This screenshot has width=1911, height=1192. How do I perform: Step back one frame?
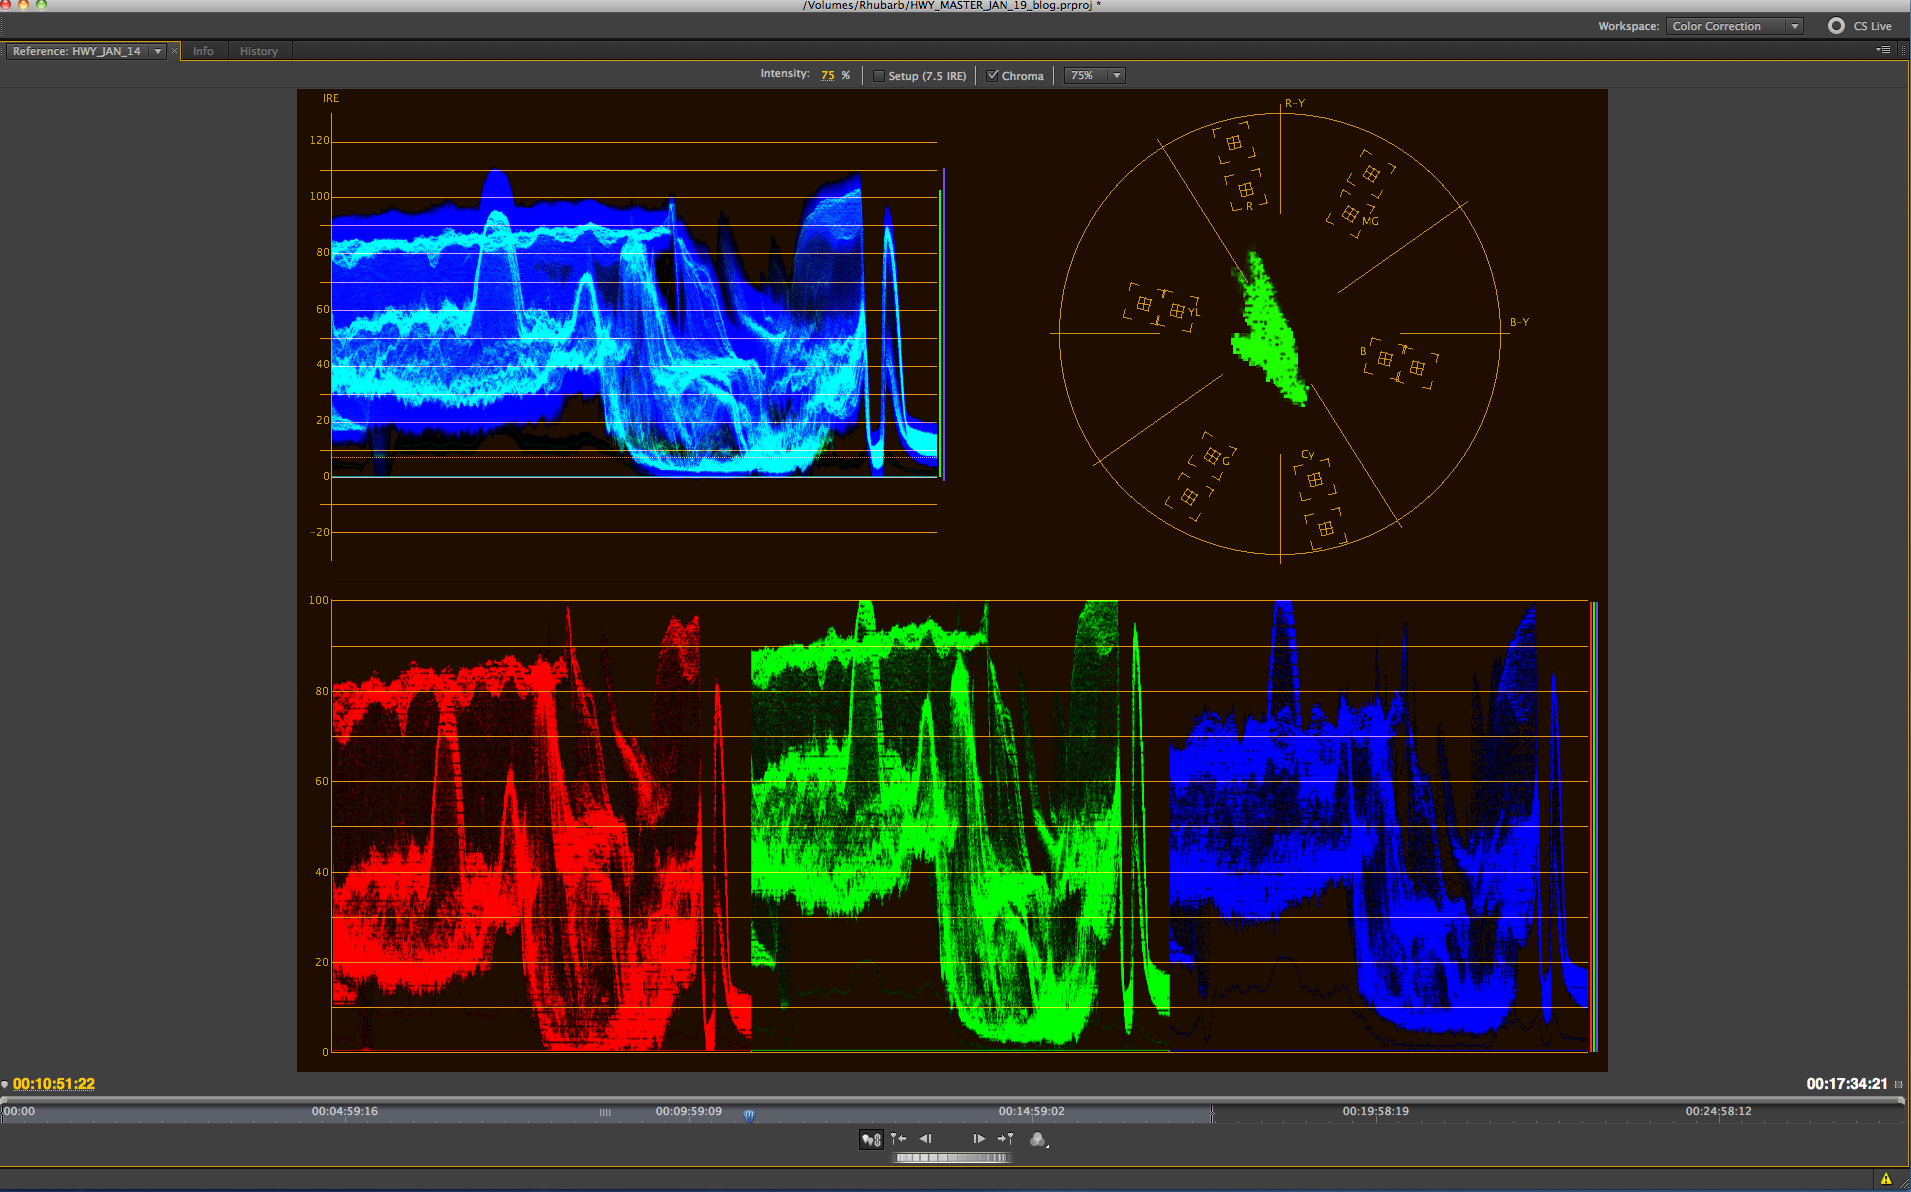pos(925,1139)
